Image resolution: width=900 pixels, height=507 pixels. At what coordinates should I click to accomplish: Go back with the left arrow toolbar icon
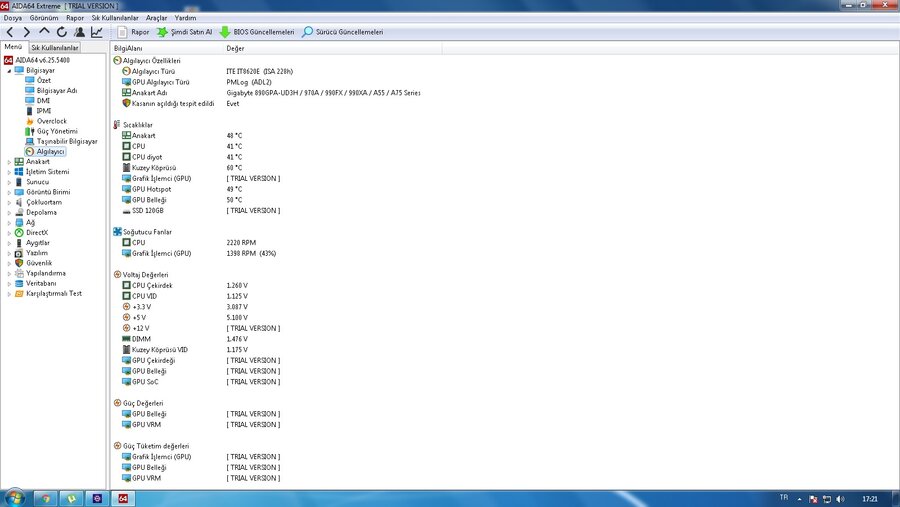point(10,32)
